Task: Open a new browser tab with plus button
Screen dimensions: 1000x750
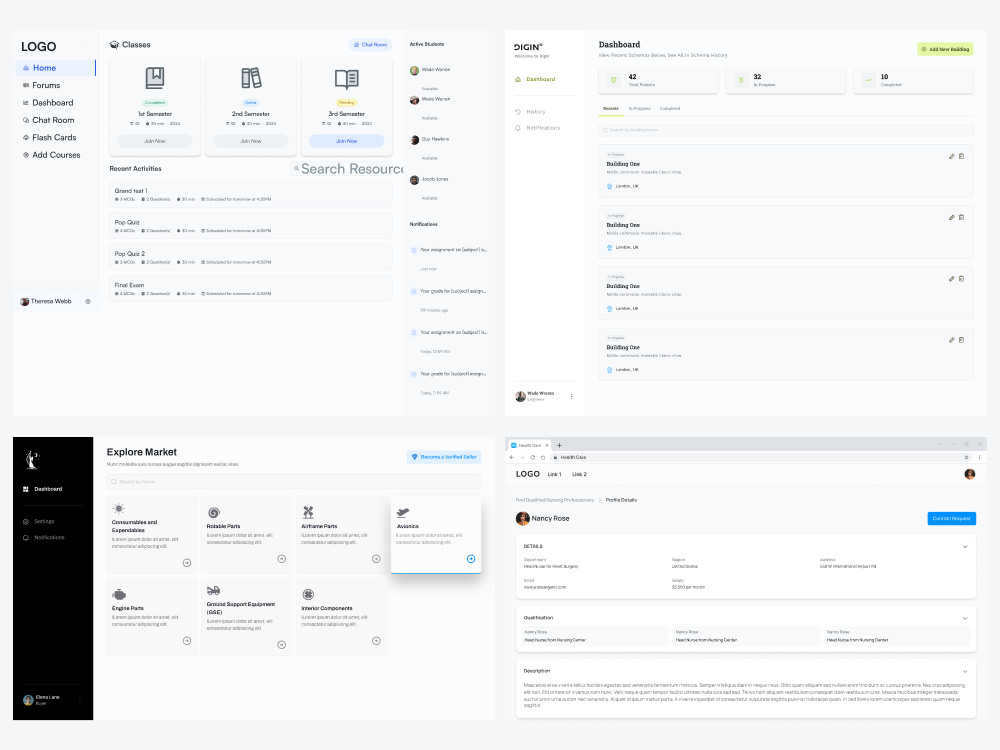Action: pos(559,445)
